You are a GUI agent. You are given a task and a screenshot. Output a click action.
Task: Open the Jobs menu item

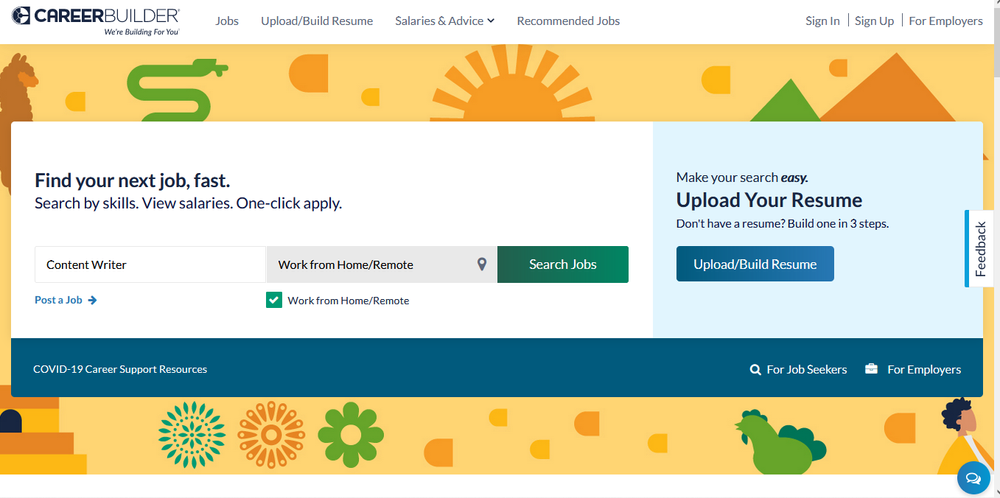click(x=227, y=21)
